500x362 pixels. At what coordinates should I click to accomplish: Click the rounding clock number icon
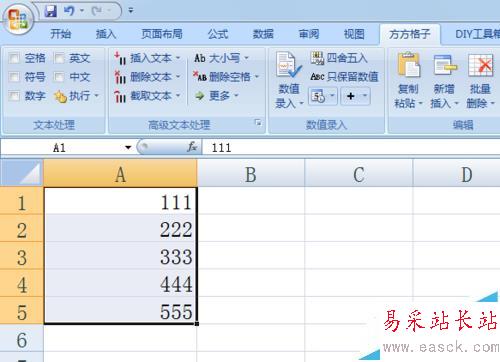[318, 96]
